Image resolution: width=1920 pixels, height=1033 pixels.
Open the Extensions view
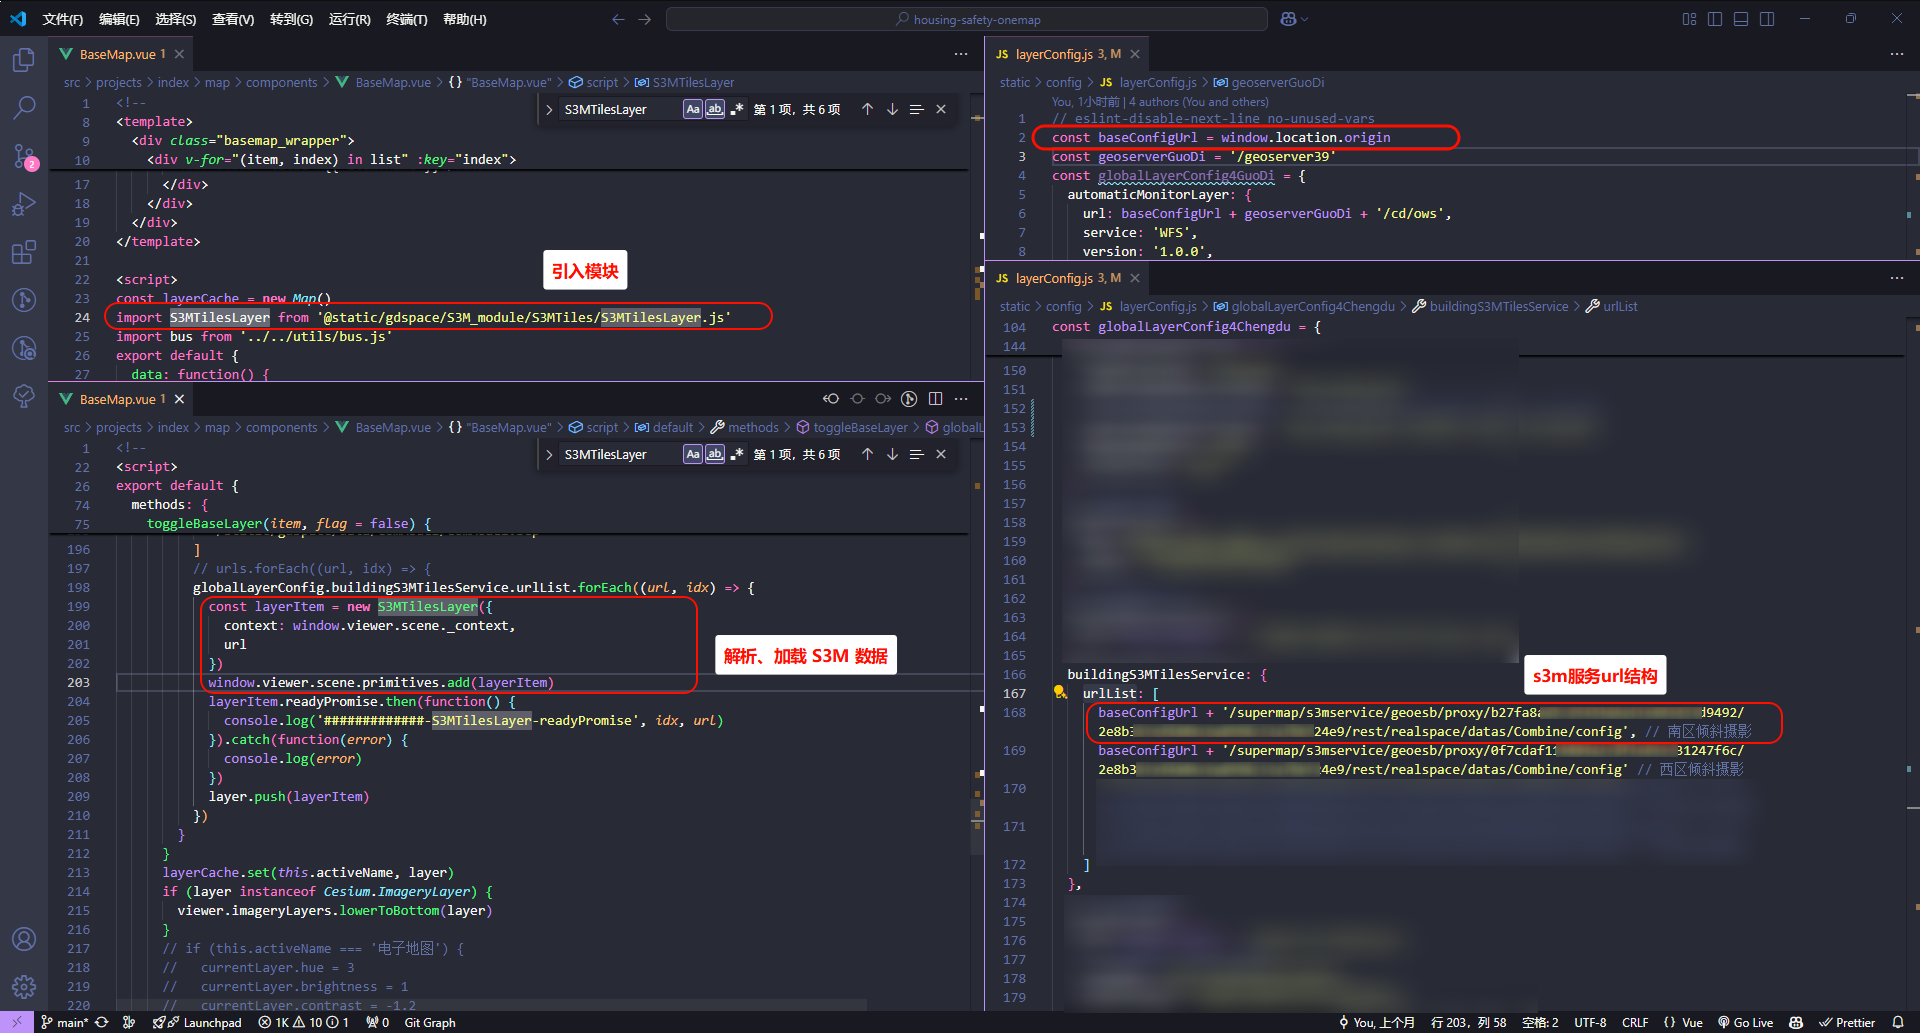24,252
